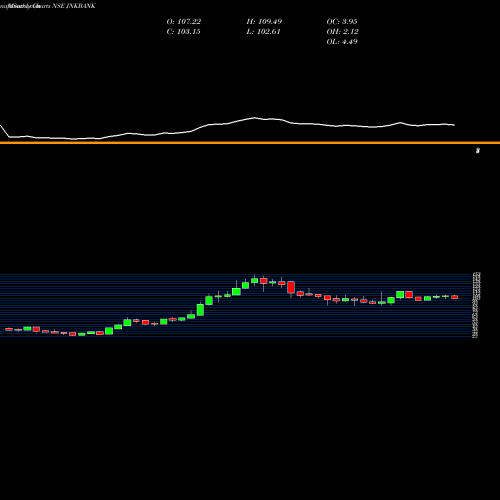Screen dimensions: 500x500
Task: Select the open value O: 107.22
Action: click(184, 22)
